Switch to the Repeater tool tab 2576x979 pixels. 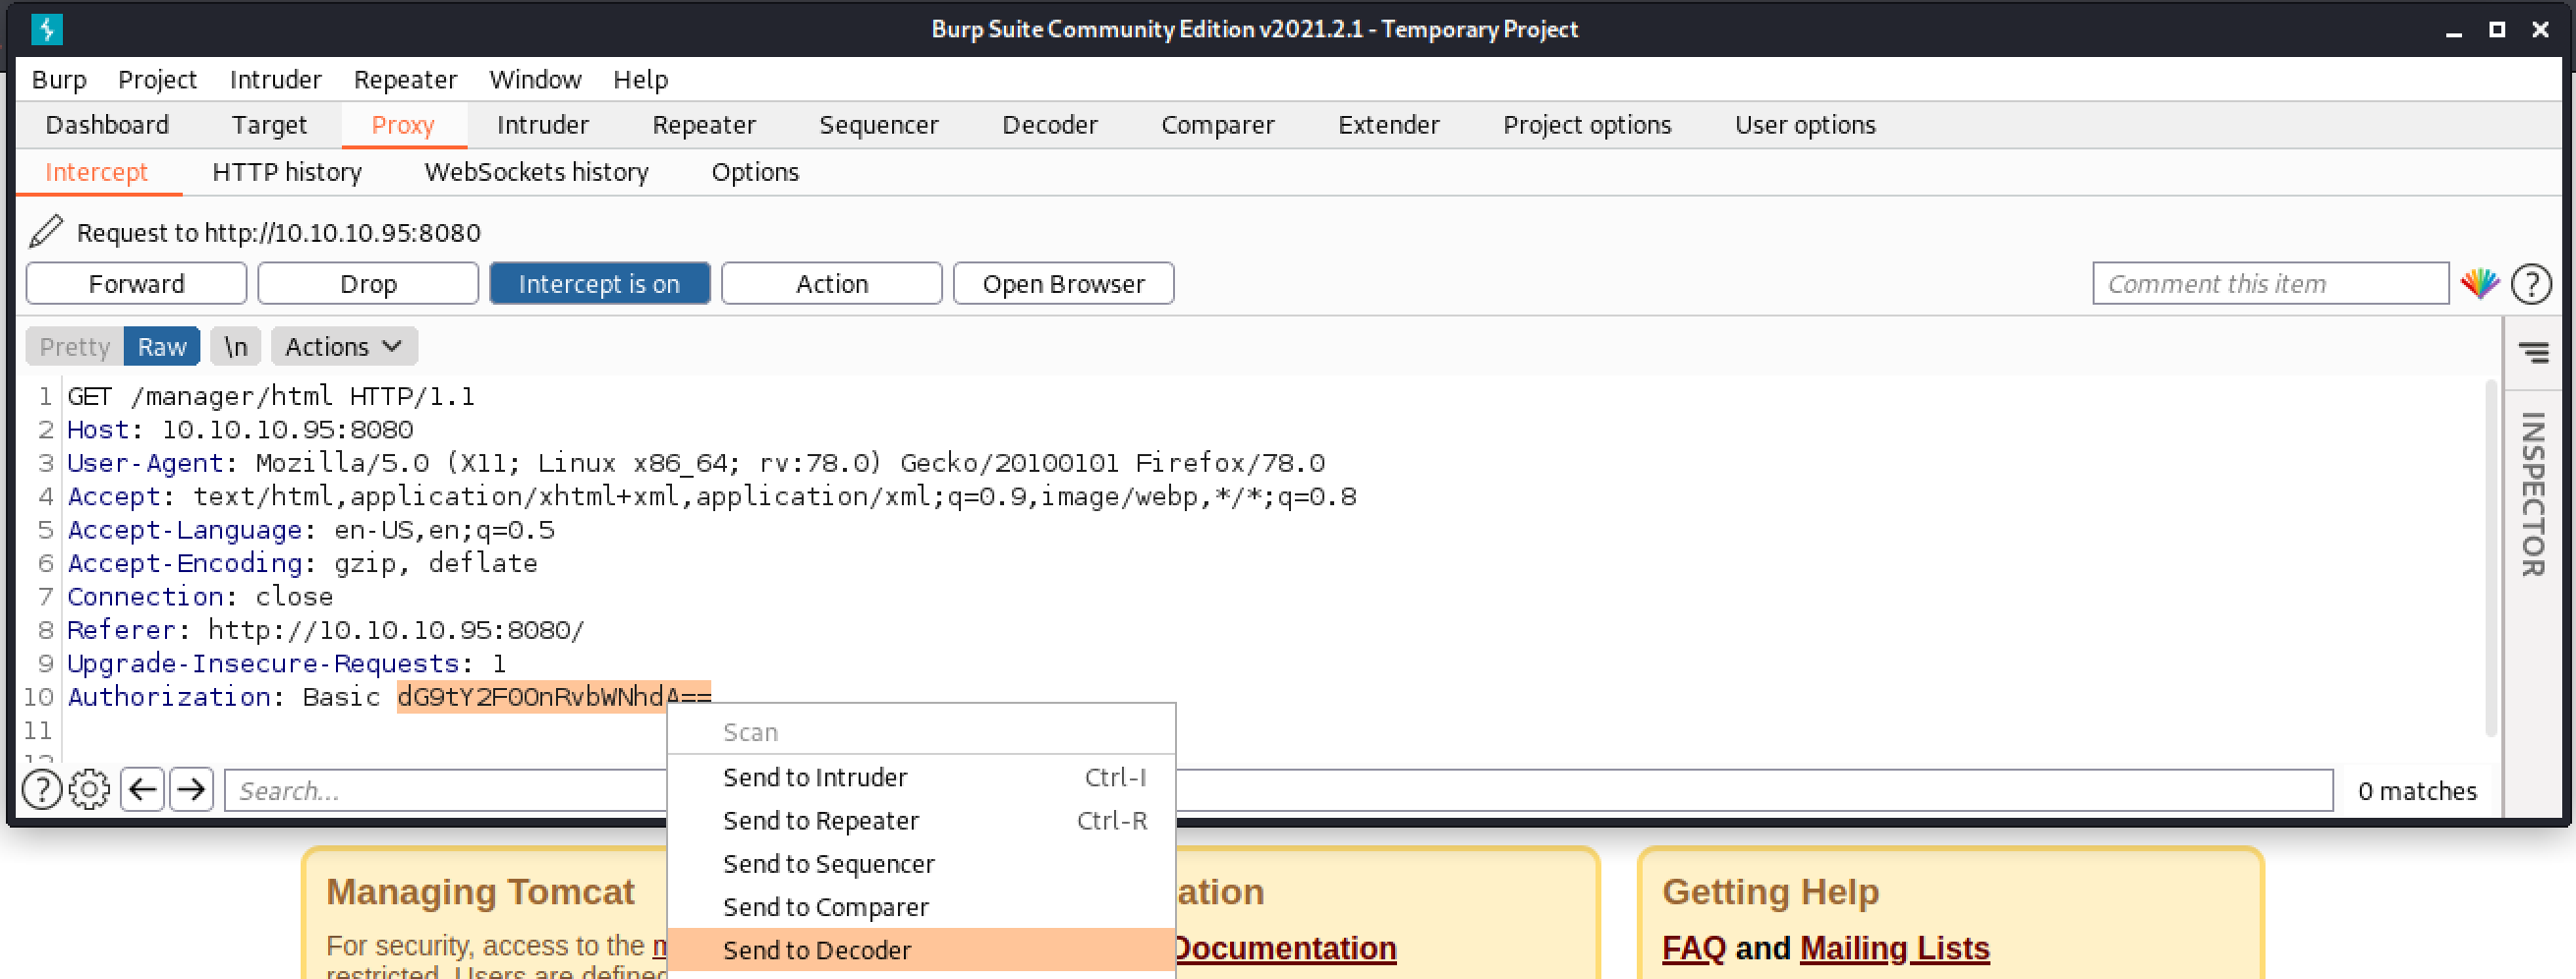click(704, 125)
